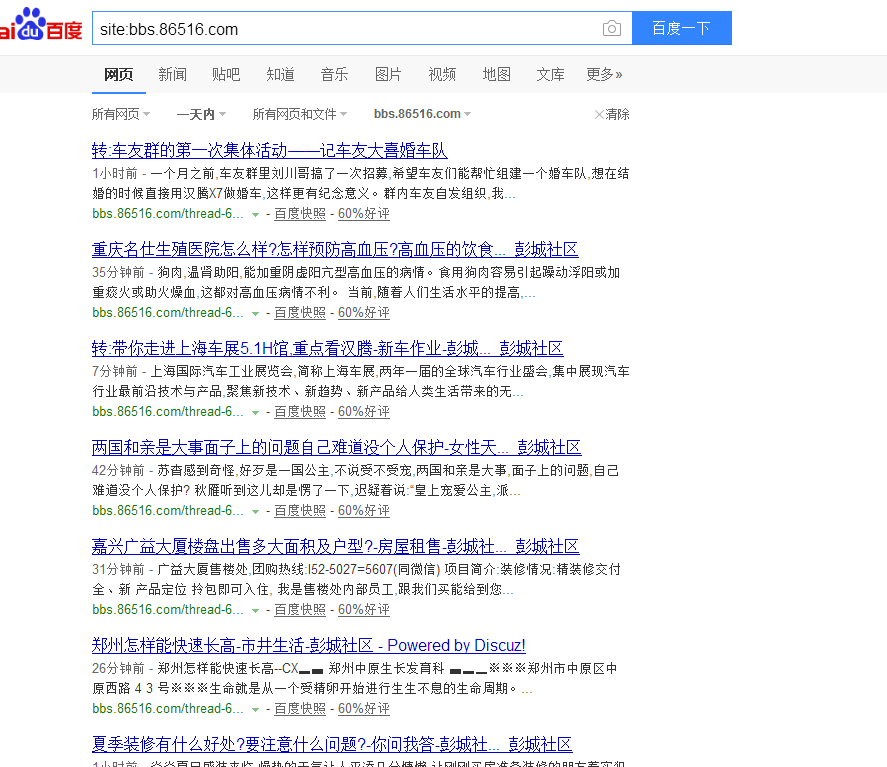Expand the URL options arrow under the first result
The image size is (887, 767).
click(256, 214)
